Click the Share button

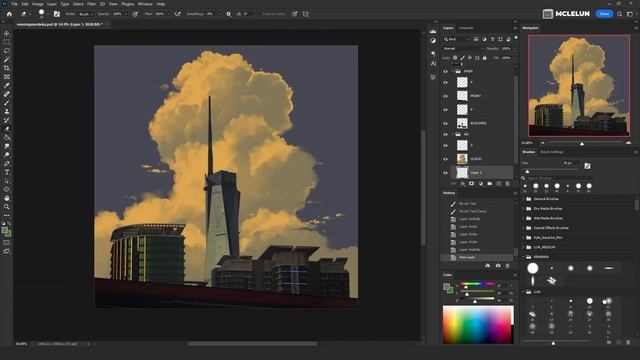tap(604, 14)
